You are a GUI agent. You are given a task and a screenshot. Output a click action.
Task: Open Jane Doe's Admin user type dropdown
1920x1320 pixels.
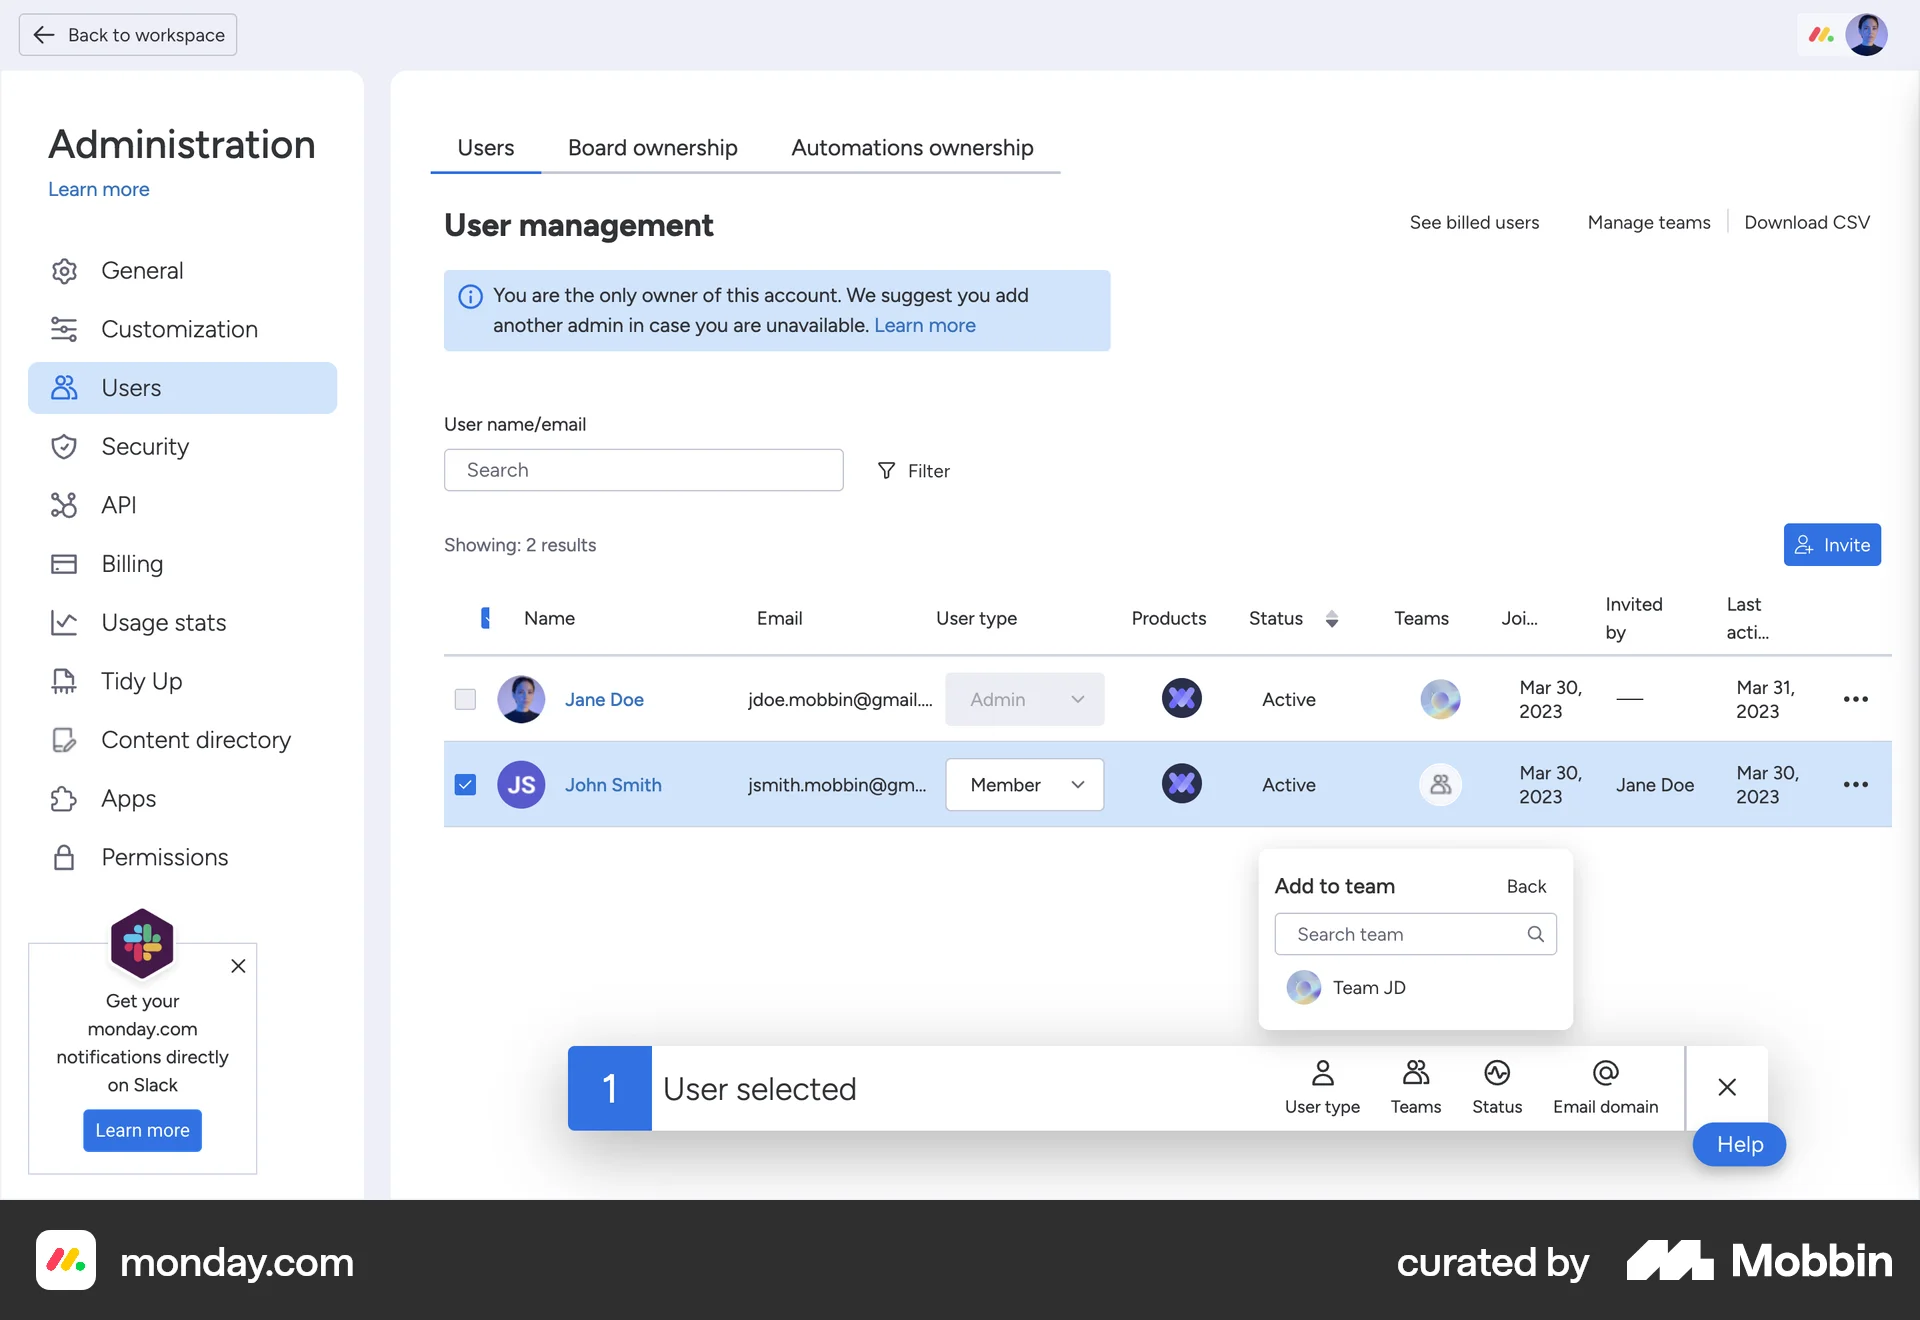coord(1023,699)
